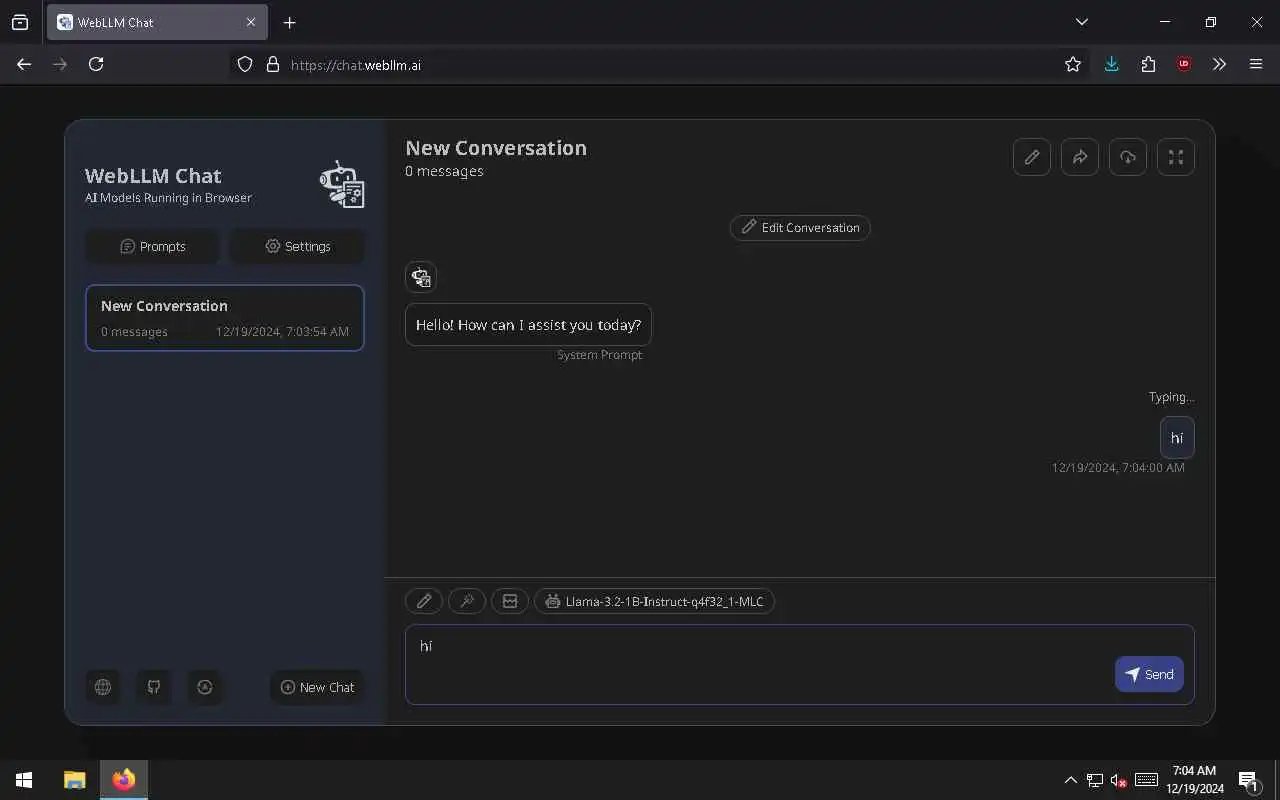Click the edit title pencil icon at top right
Viewport: 1280px width, 800px height.
1032,157
